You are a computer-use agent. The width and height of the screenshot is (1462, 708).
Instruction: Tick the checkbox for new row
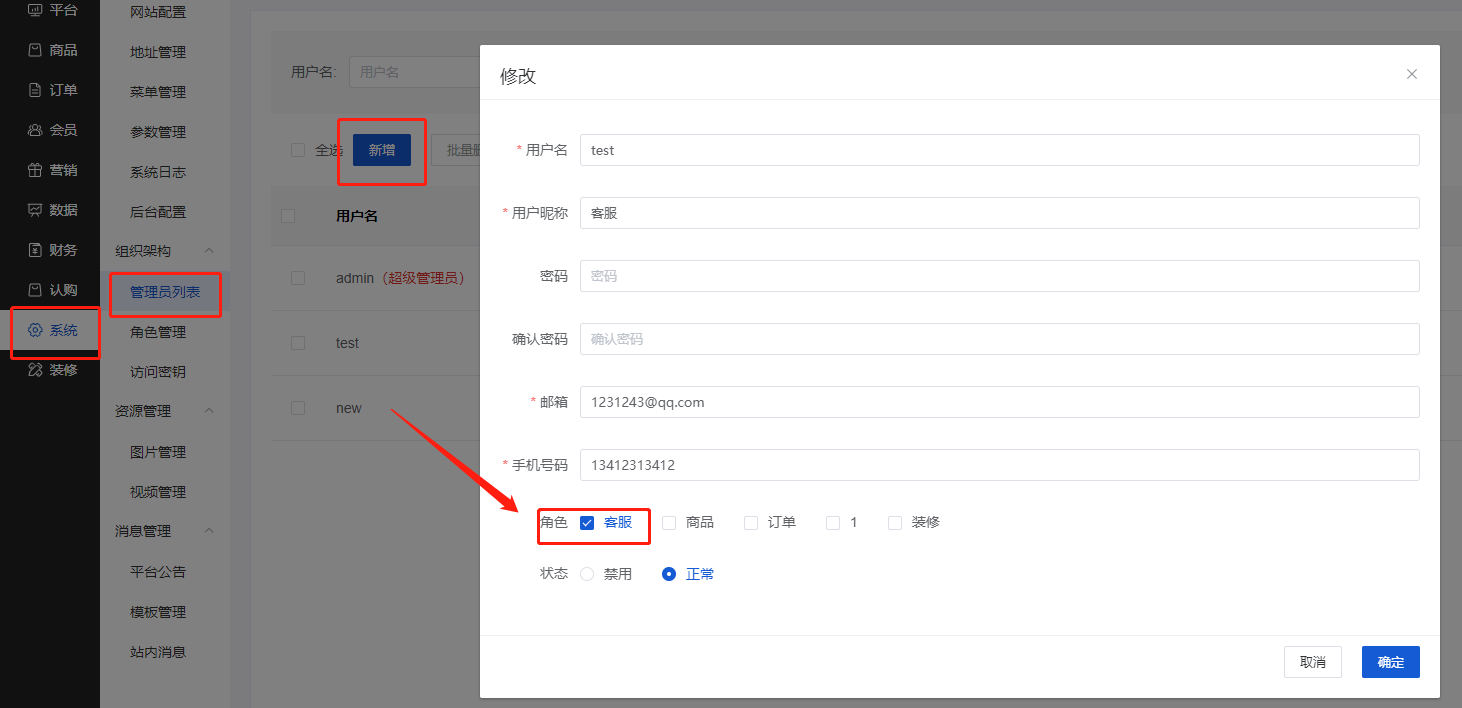[x=298, y=408]
